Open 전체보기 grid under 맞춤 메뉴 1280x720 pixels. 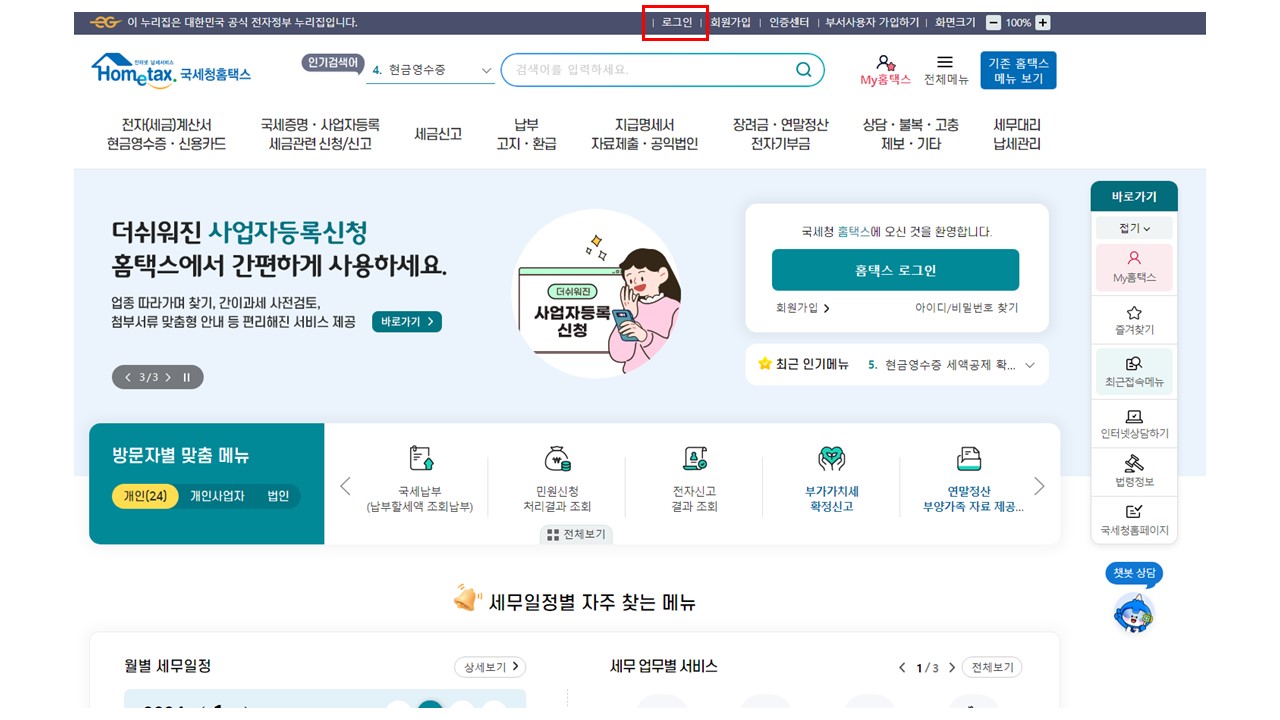576,534
